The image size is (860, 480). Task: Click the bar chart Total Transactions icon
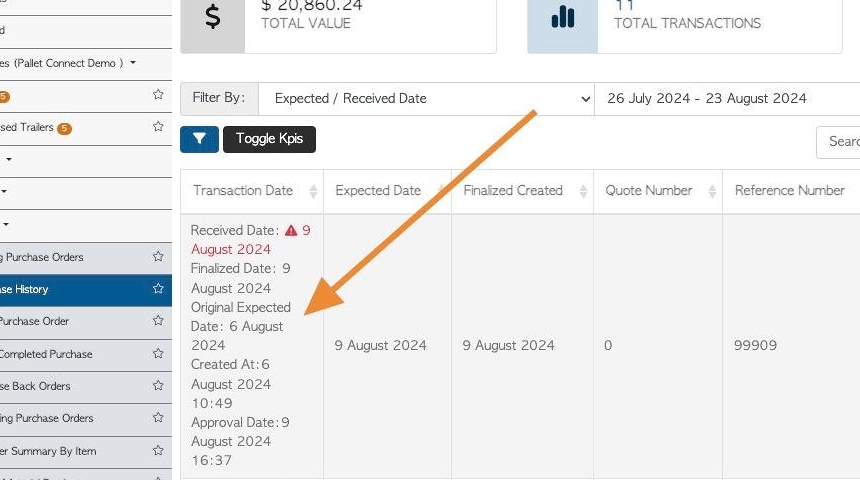pos(563,18)
